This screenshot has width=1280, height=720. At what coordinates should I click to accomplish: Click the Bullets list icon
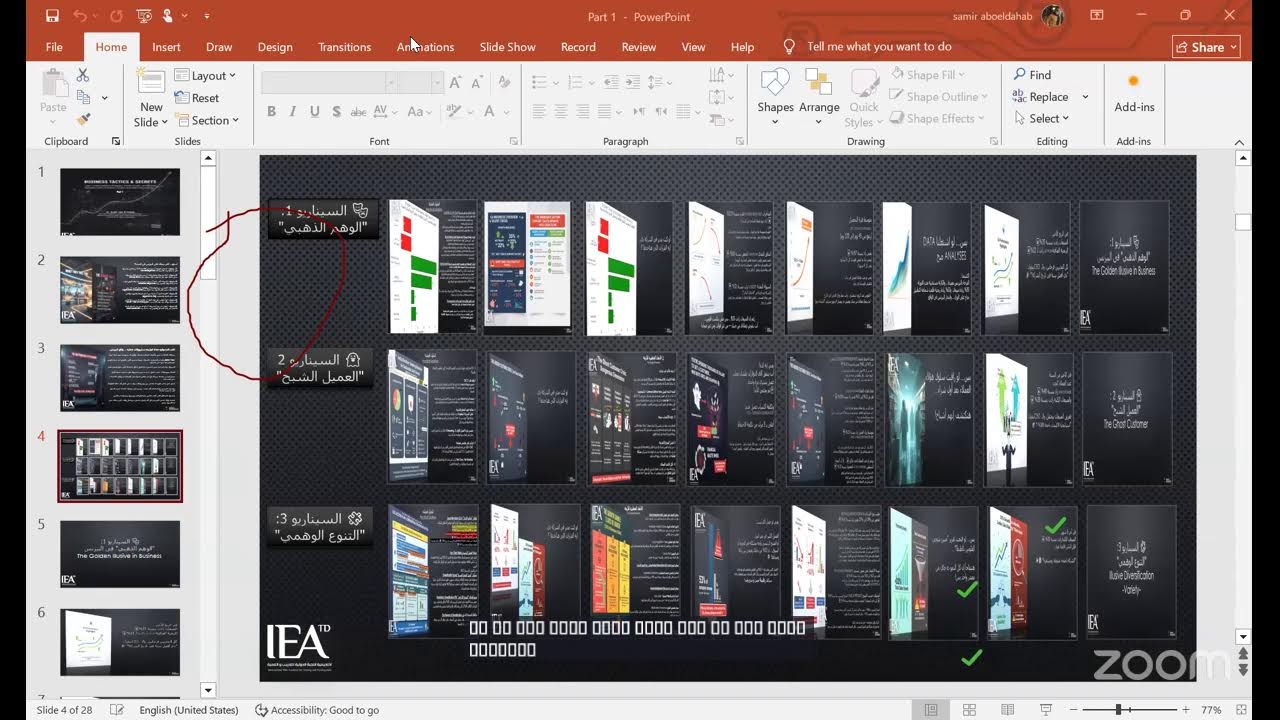tap(539, 82)
